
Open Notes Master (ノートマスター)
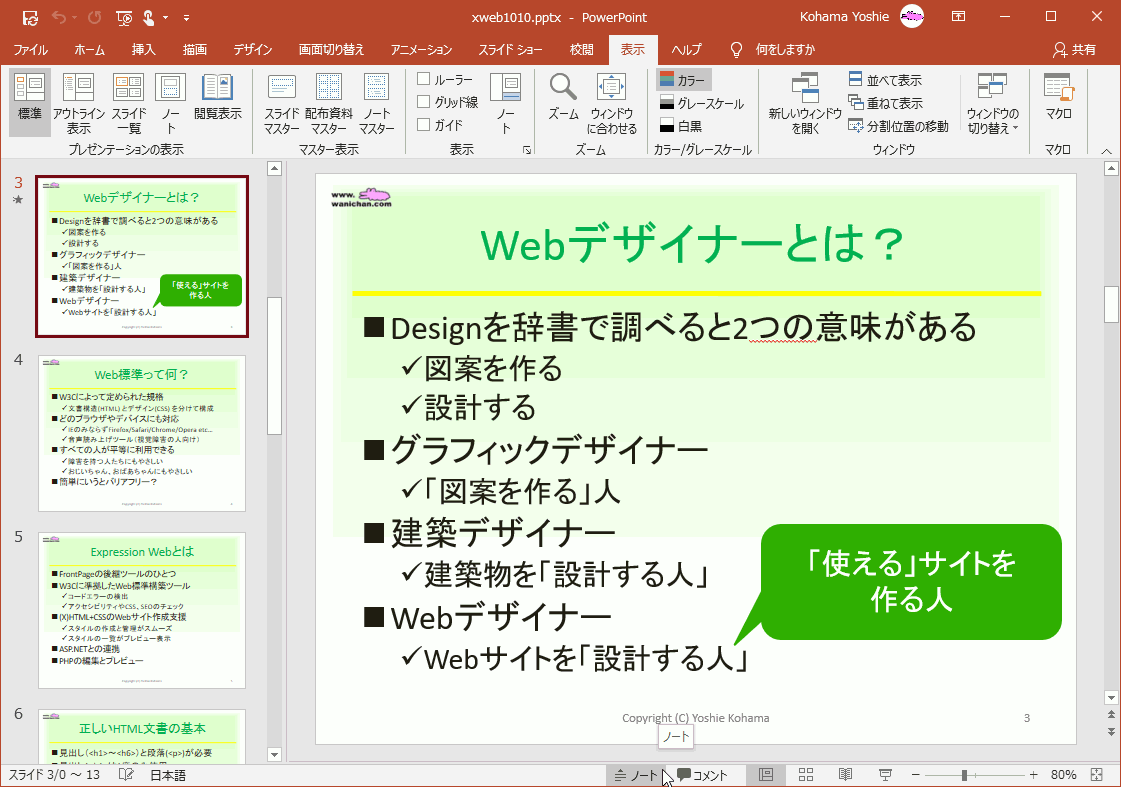pos(376,103)
